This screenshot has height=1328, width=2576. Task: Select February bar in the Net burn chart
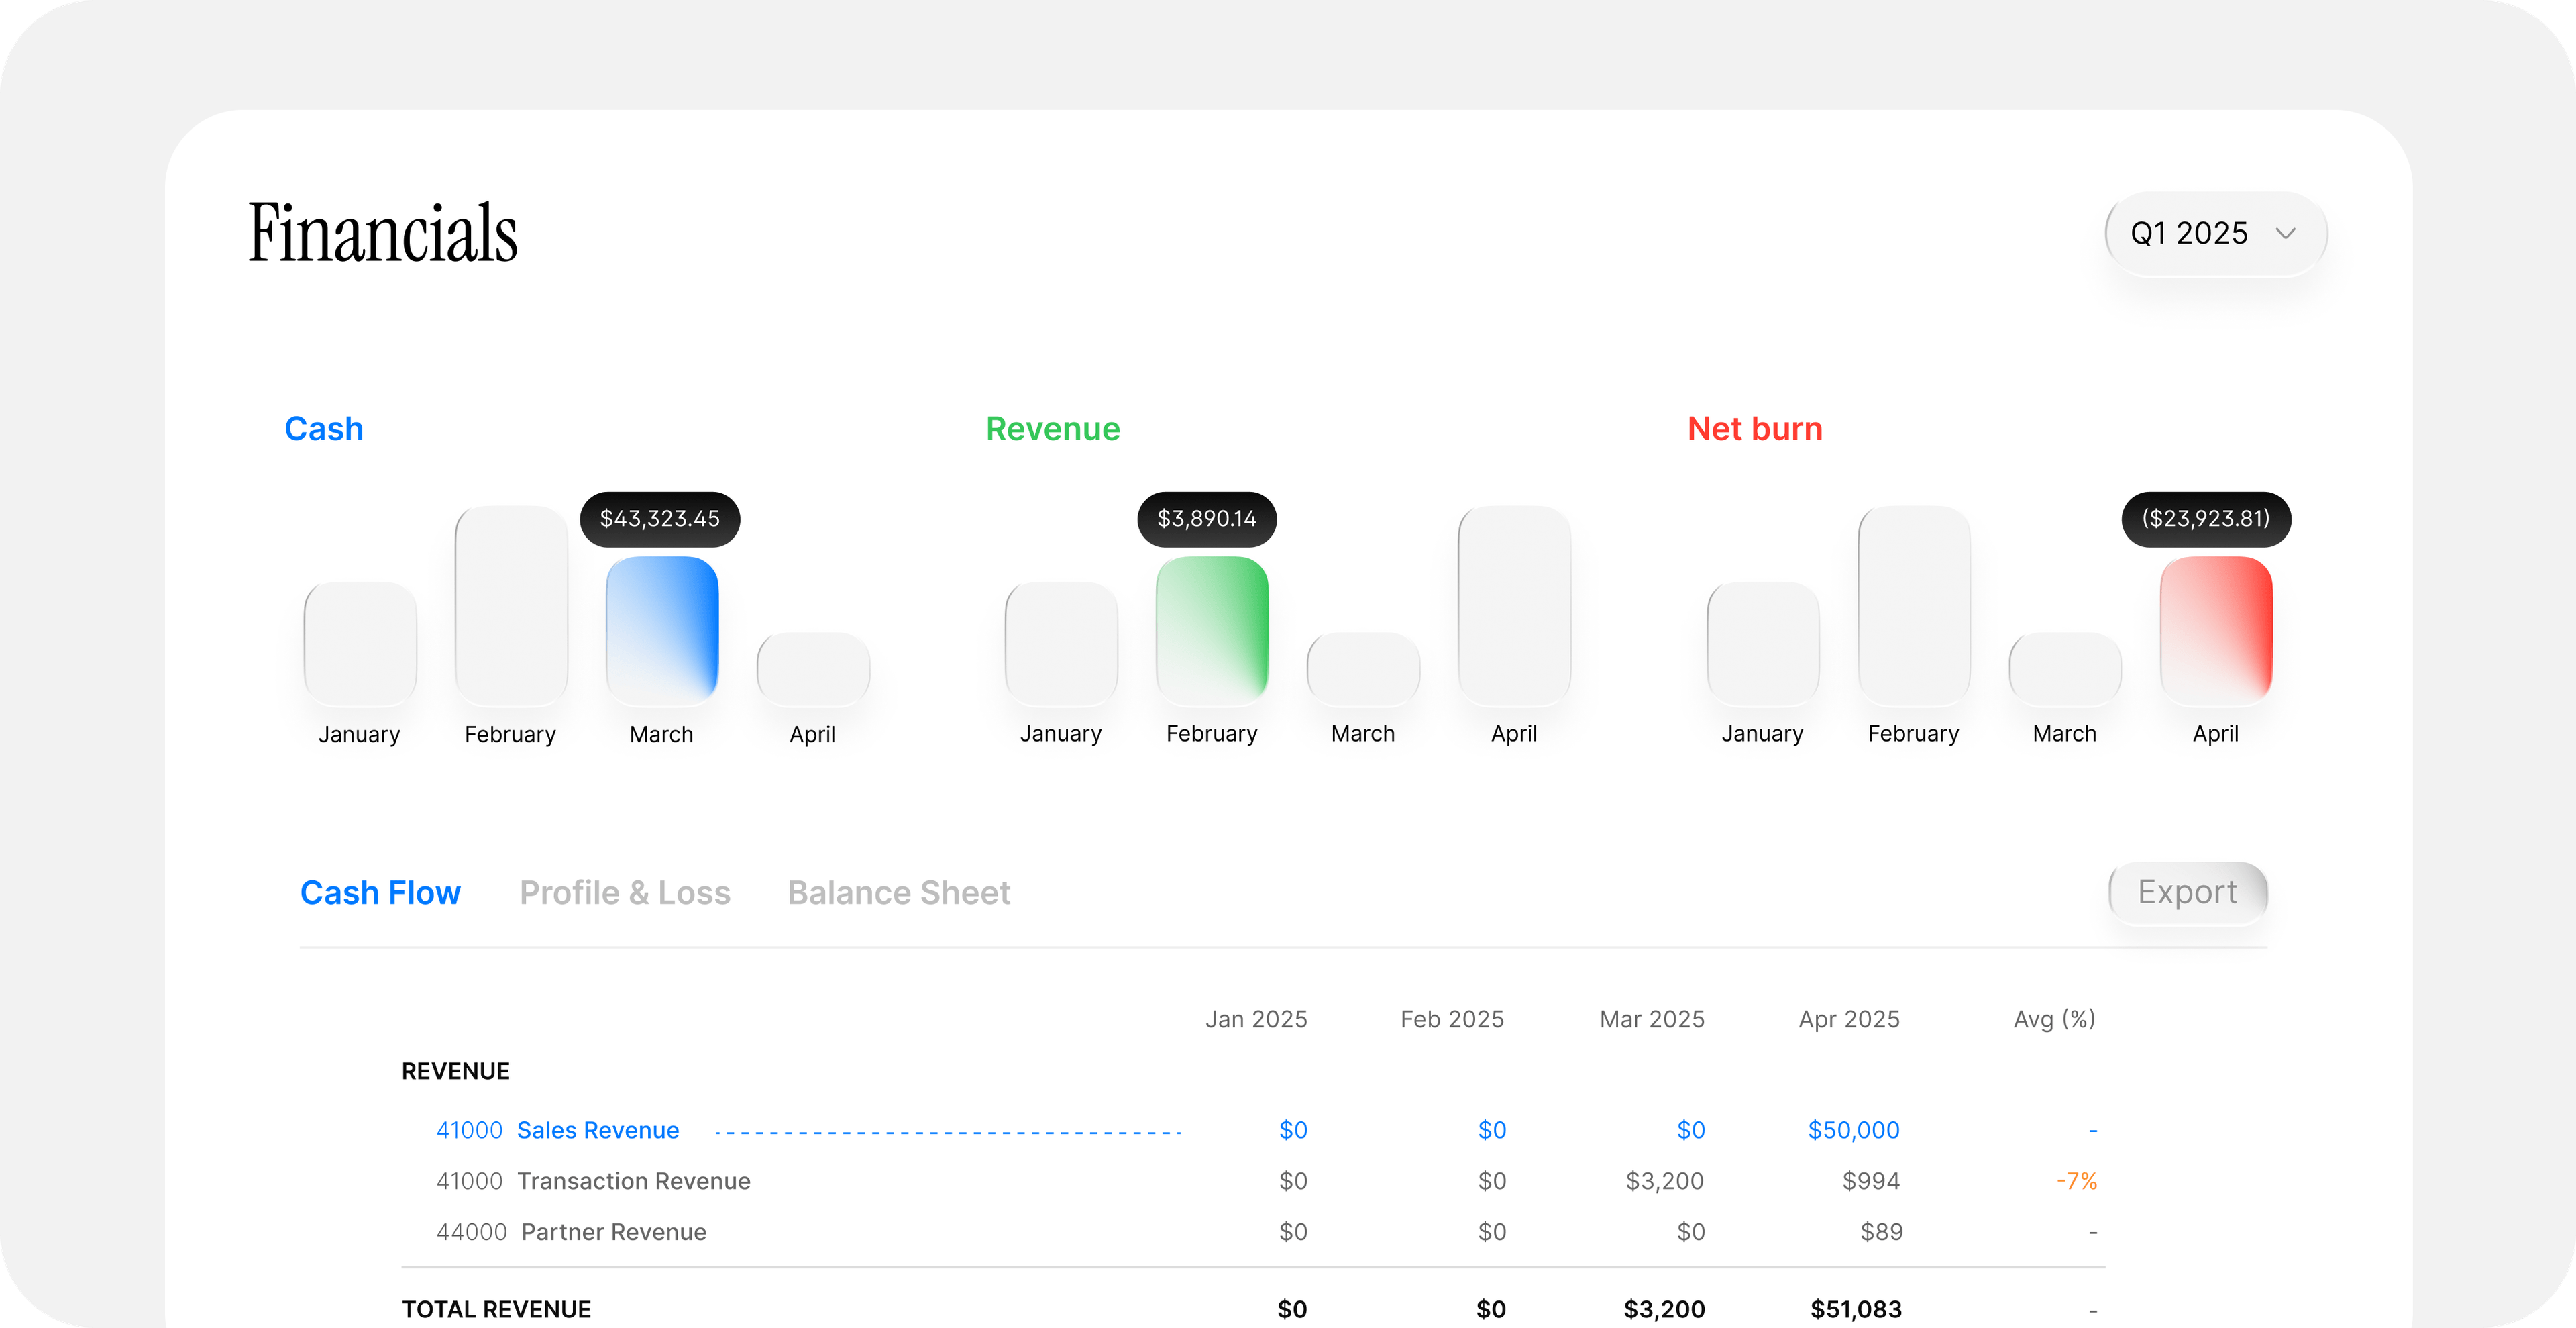click(1913, 606)
